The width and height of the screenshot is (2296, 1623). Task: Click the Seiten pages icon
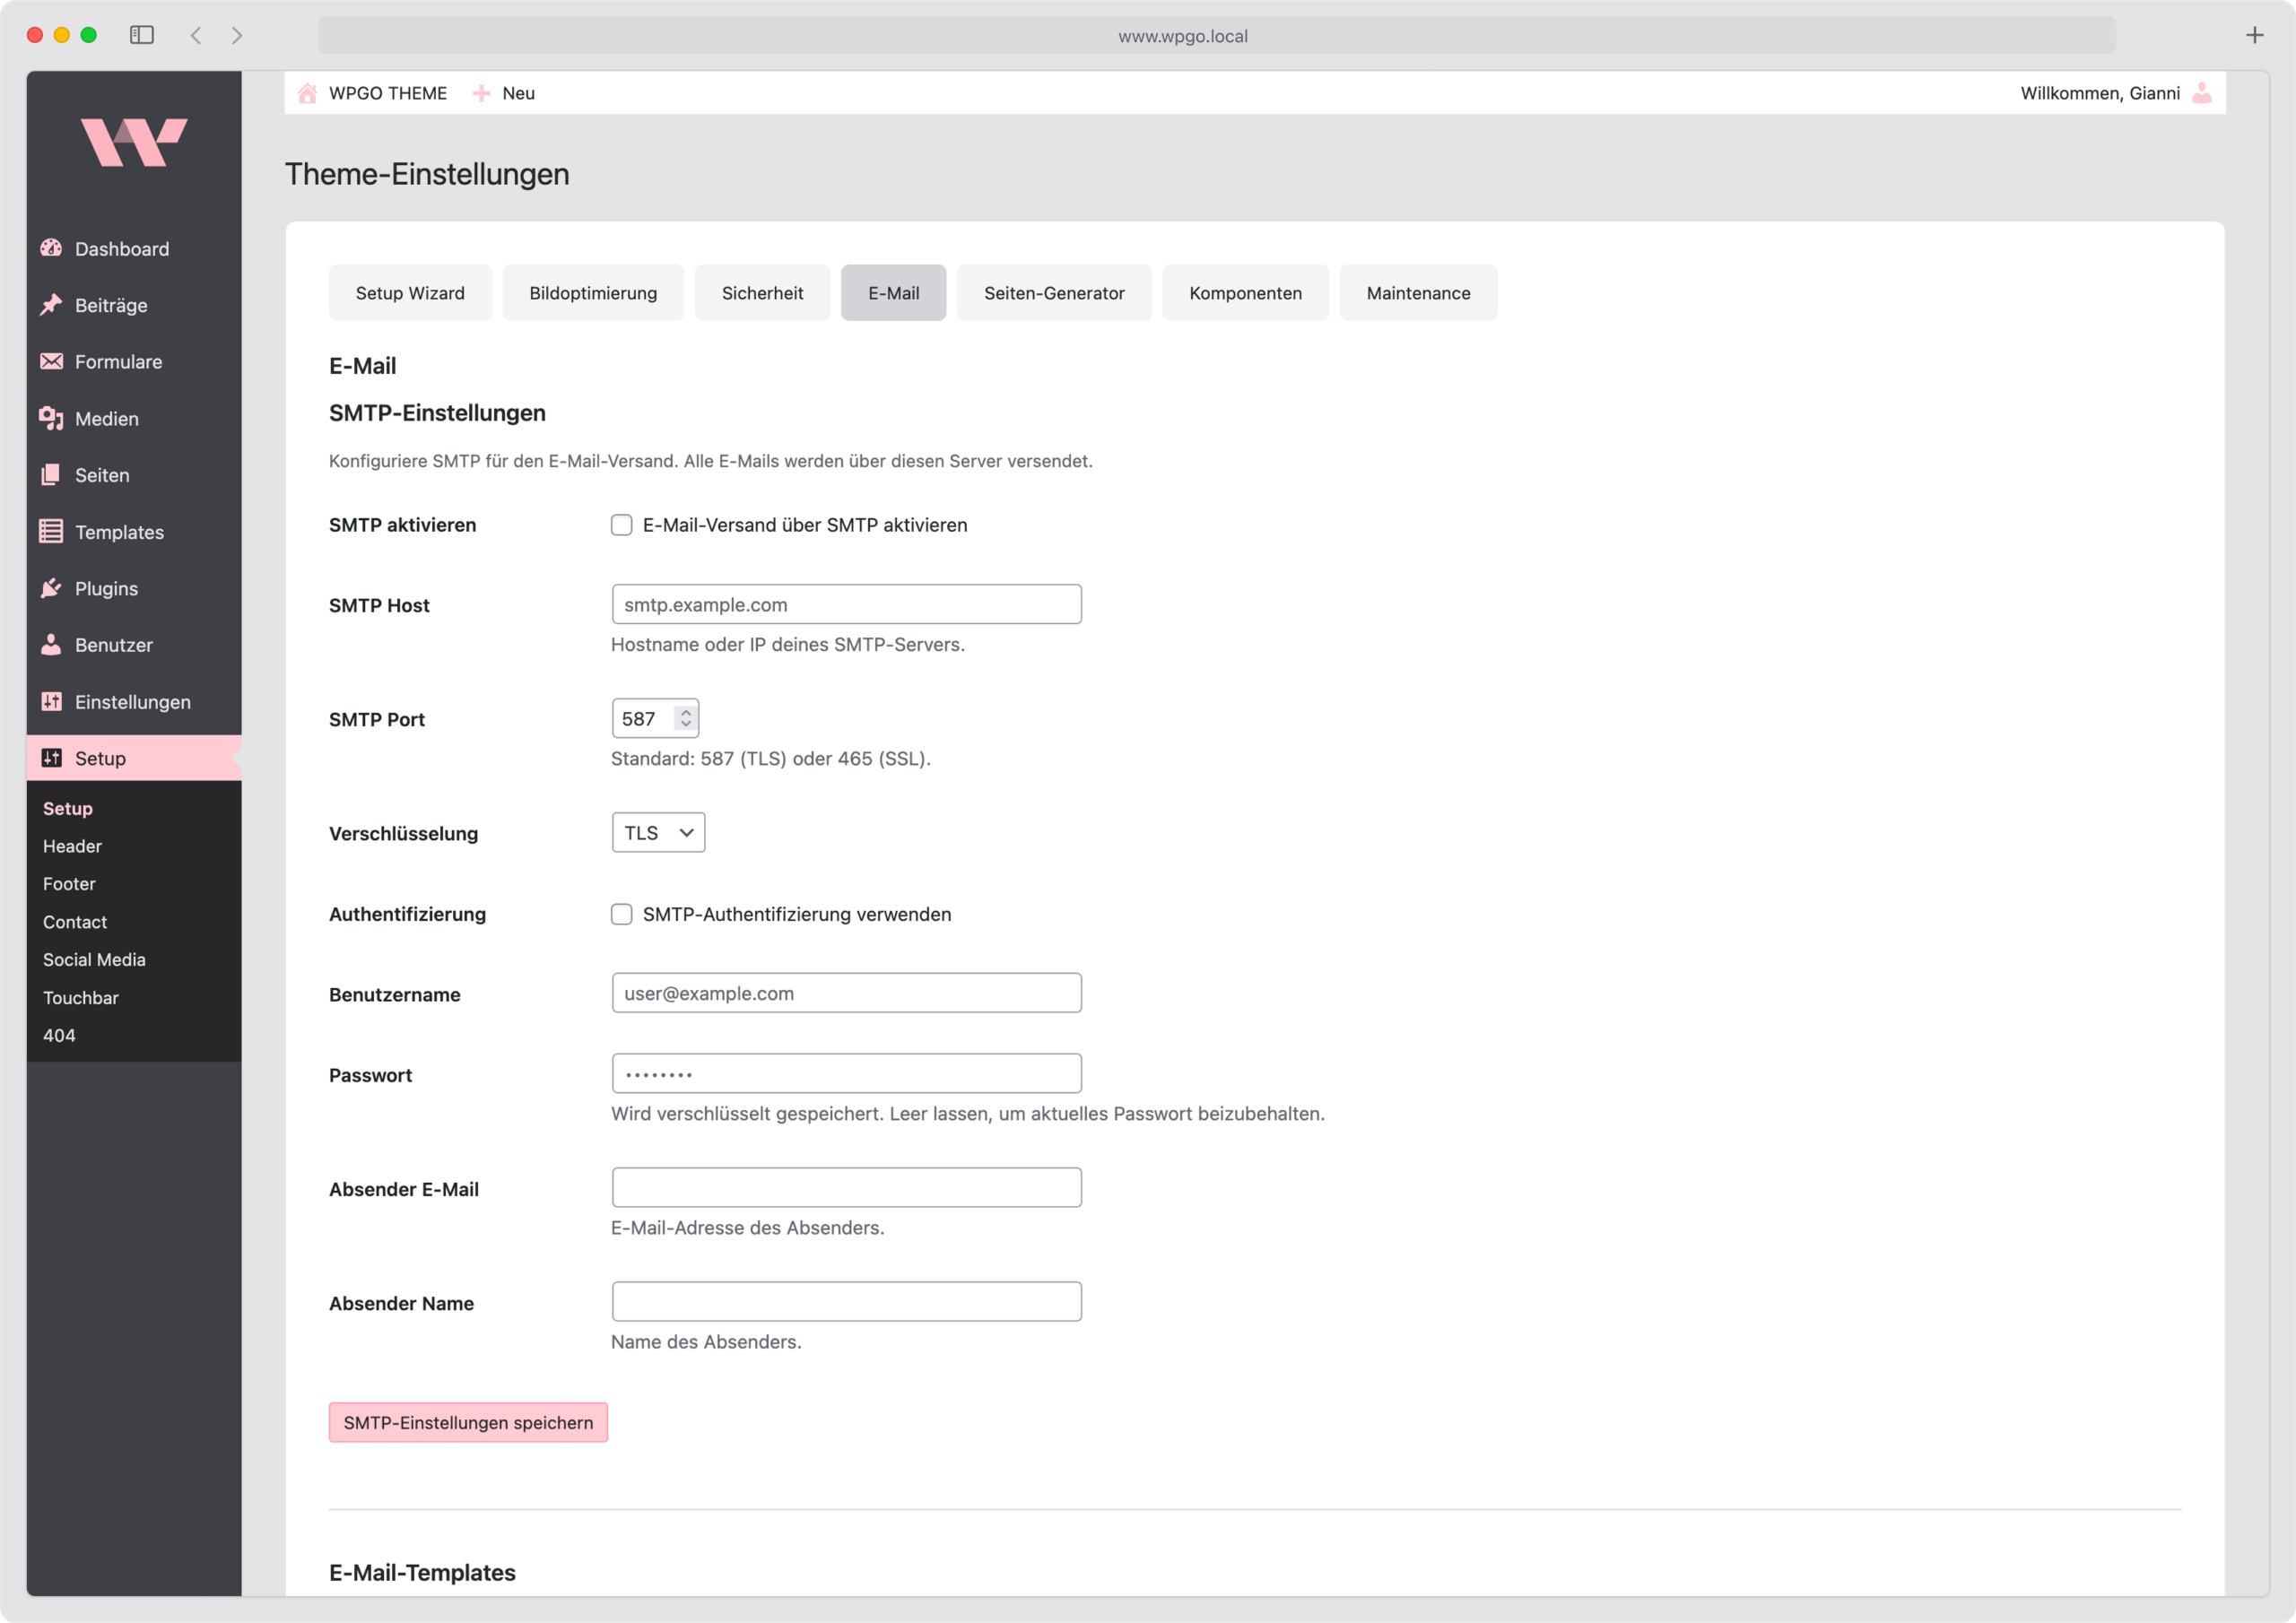click(x=52, y=474)
